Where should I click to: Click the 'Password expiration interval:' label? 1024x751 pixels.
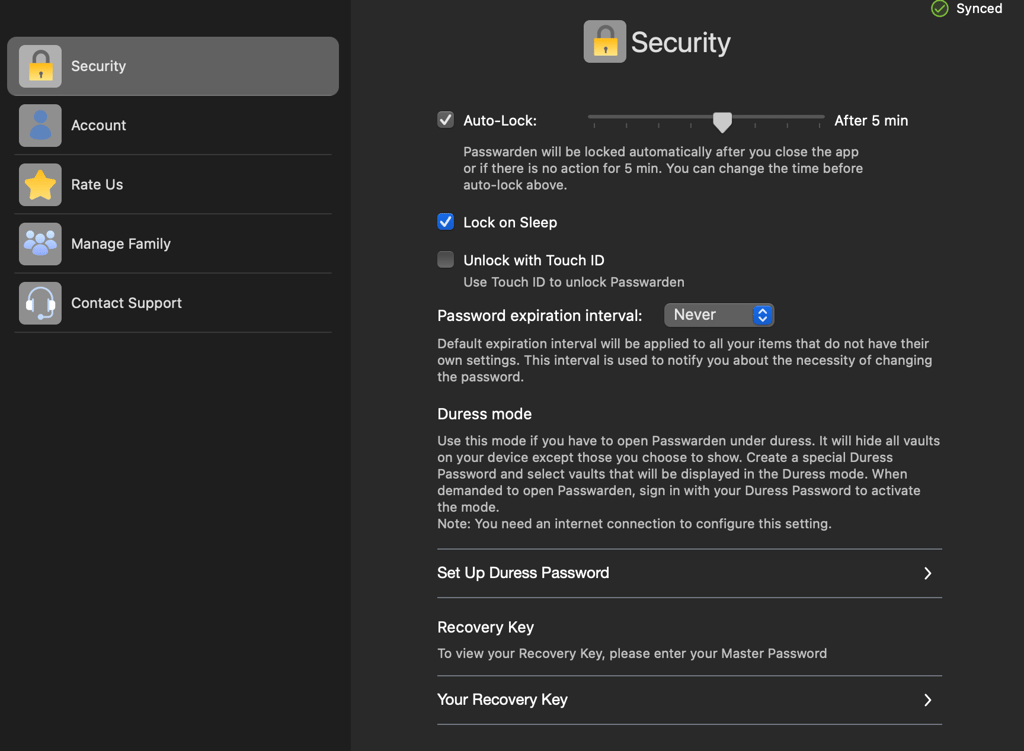[539, 315]
